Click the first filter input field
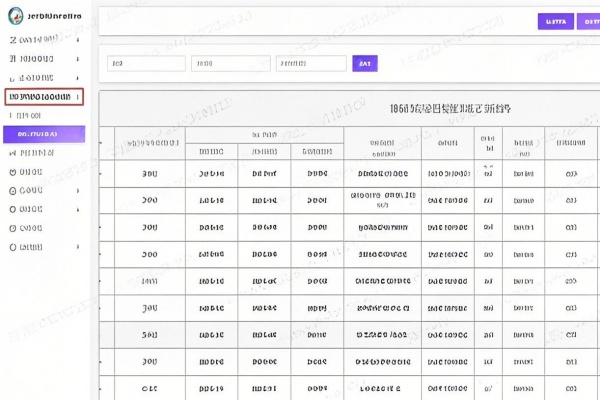Image resolution: width=600 pixels, height=400 pixels. (x=146, y=64)
